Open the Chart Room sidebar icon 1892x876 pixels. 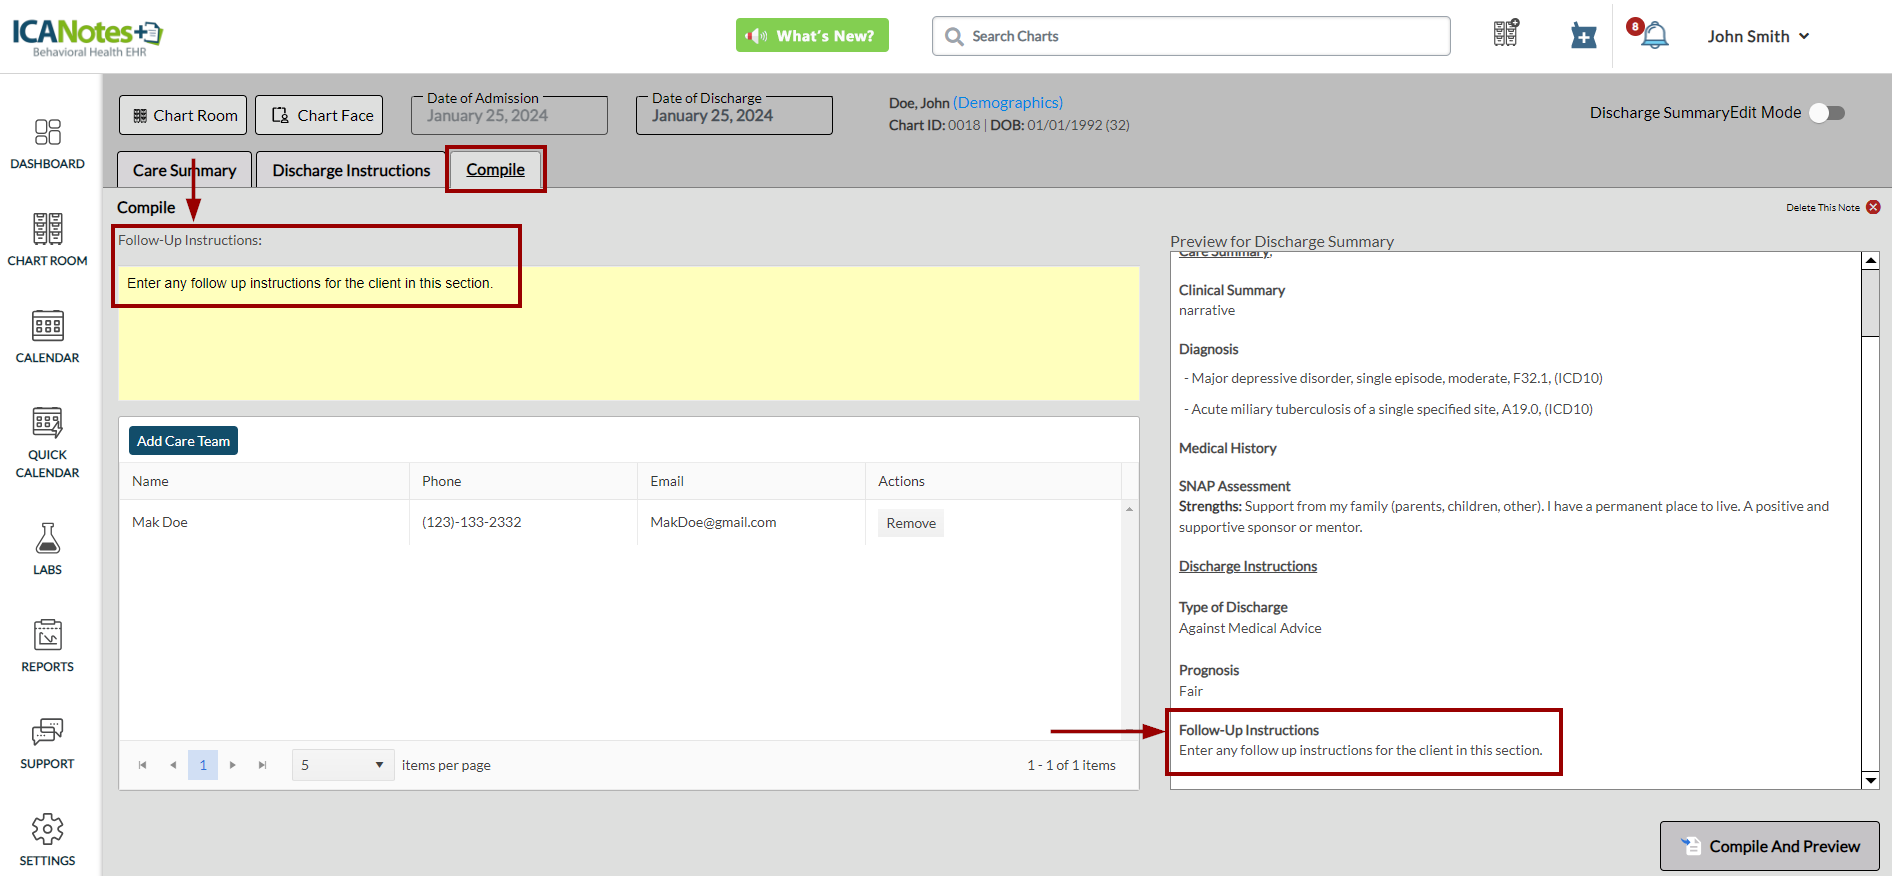tap(47, 240)
